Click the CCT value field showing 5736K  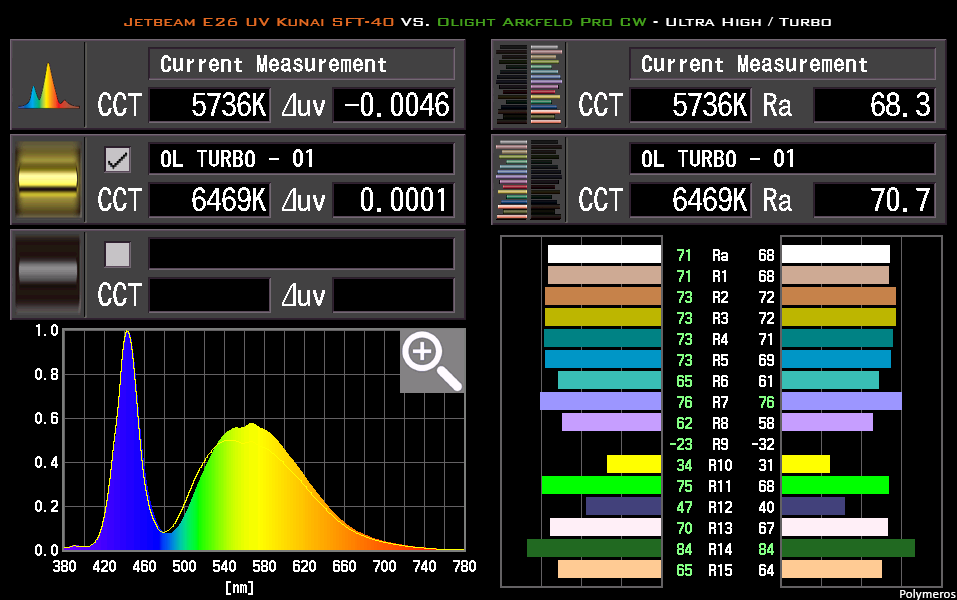point(209,105)
